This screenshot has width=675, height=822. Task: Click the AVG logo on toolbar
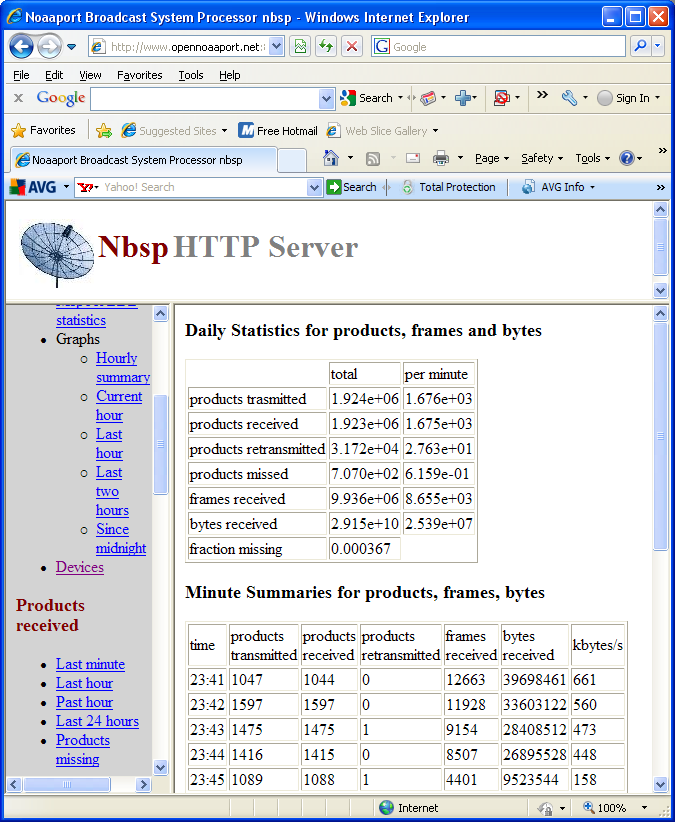(33, 187)
